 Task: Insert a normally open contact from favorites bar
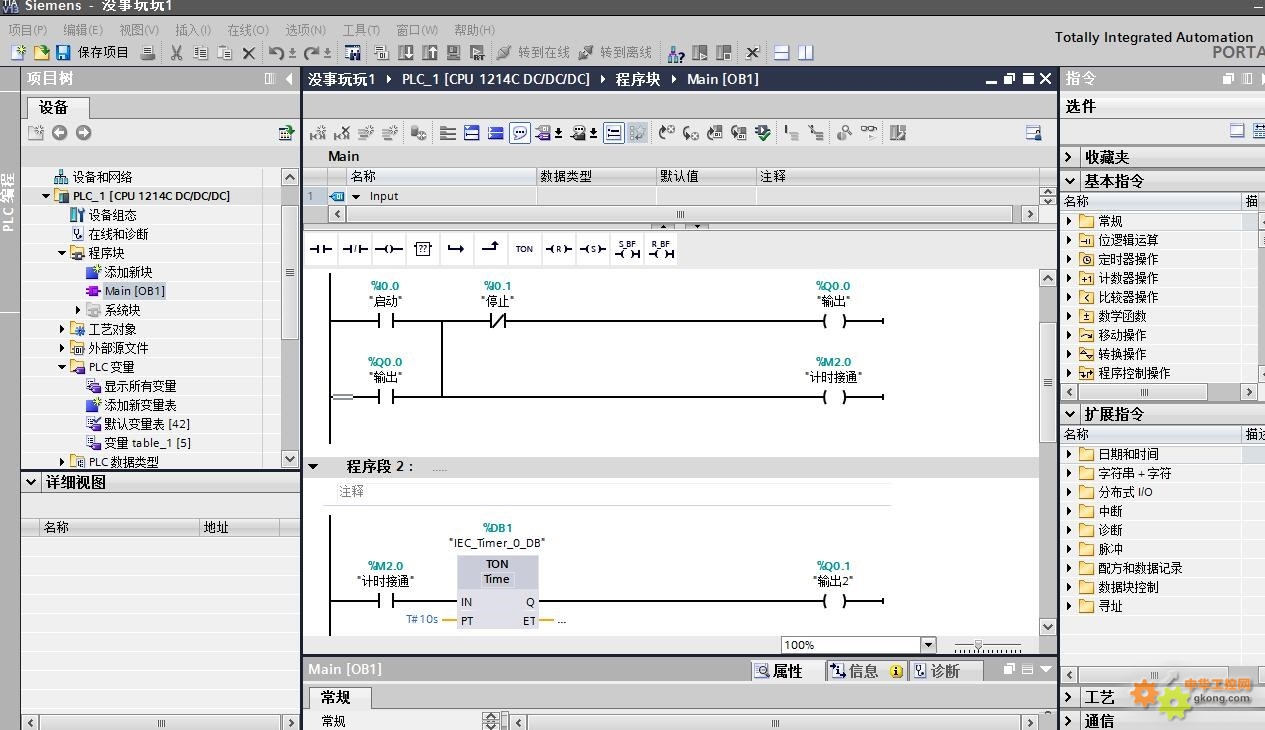tap(321, 249)
